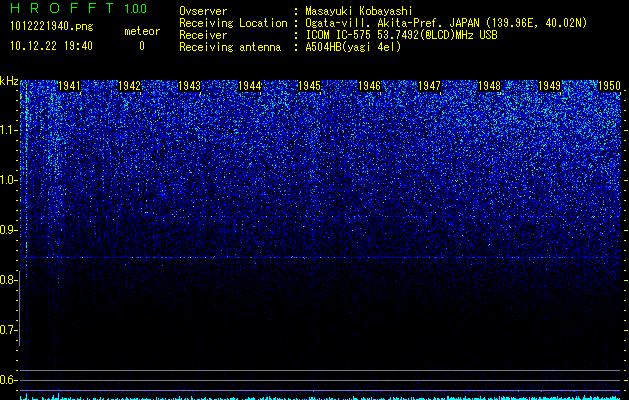629x400 pixels.
Task: Click the 0.8 kHz axis label
Action: pos(9,280)
